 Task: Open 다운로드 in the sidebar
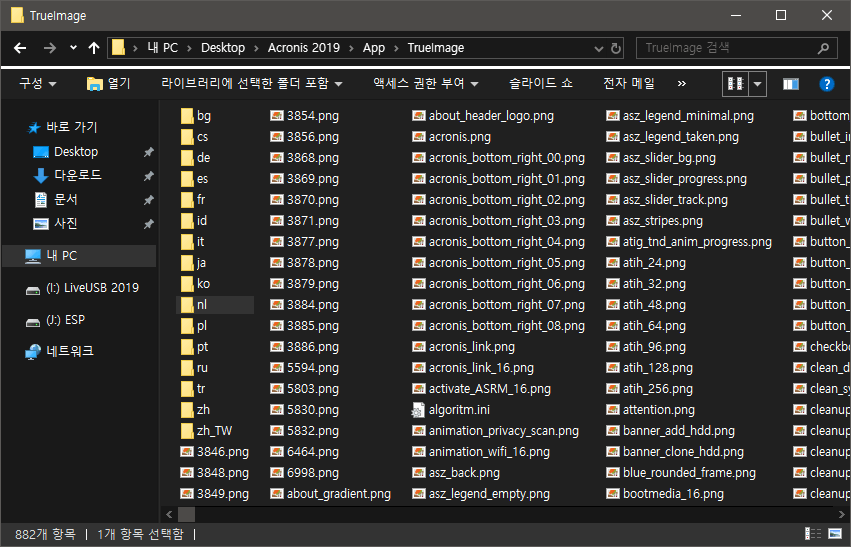pyautogui.click(x=78, y=175)
